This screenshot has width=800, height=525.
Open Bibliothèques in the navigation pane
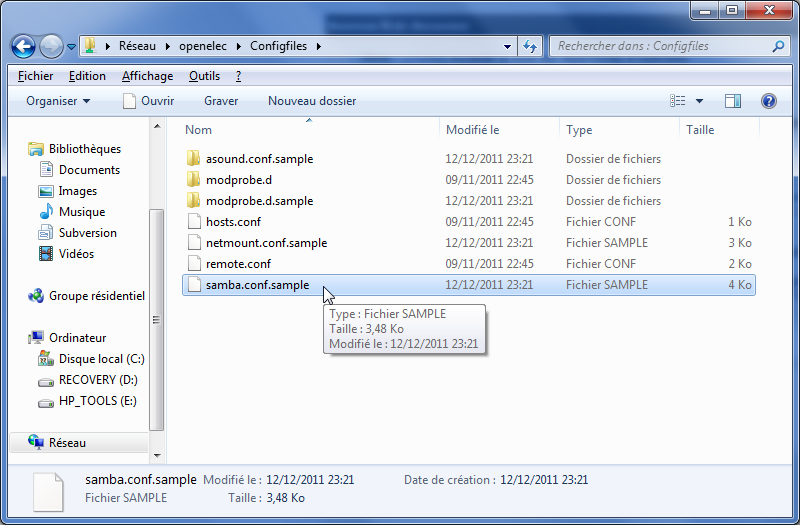coord(74,149)
